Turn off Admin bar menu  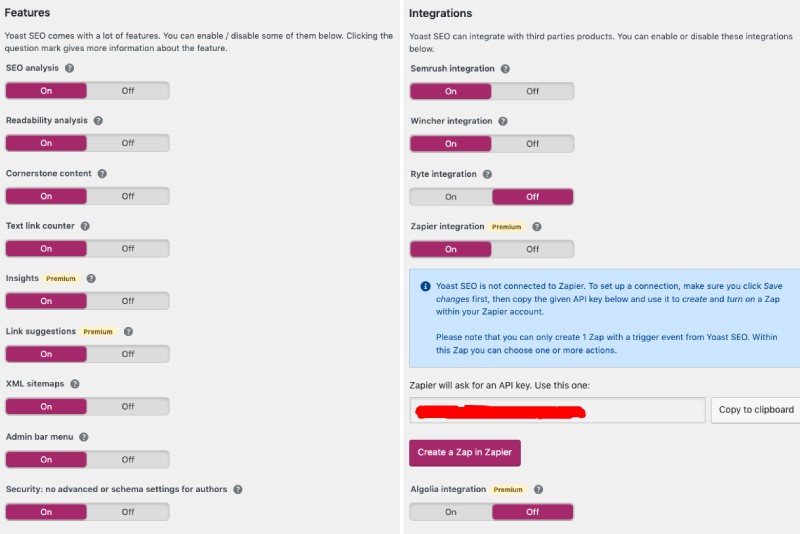coord(128,460)
